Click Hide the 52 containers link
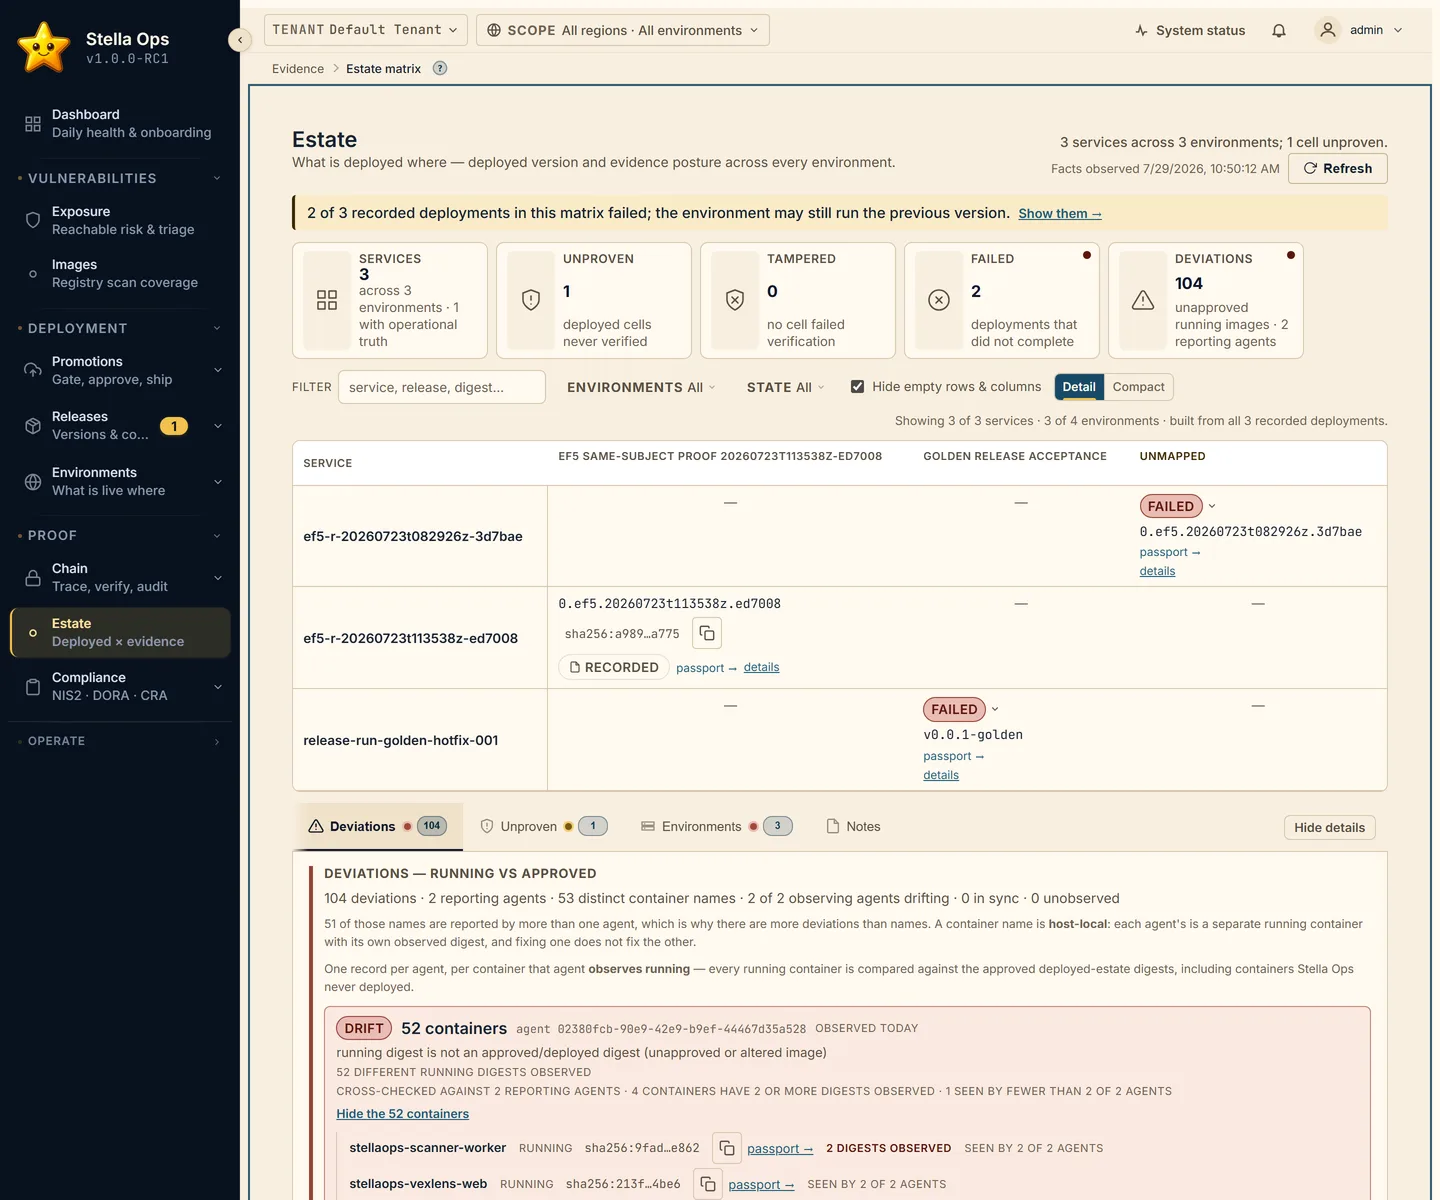The height and width of the screenshot is (1200, 1440). [402, 1113]
